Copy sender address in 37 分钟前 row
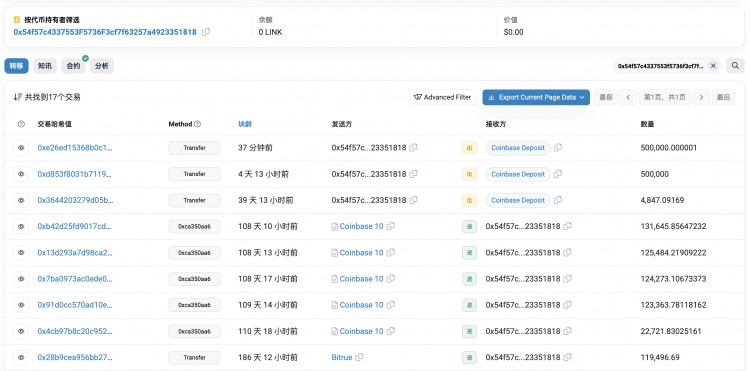The width and height of the screenshot is (750, 371). click(413, 148)
